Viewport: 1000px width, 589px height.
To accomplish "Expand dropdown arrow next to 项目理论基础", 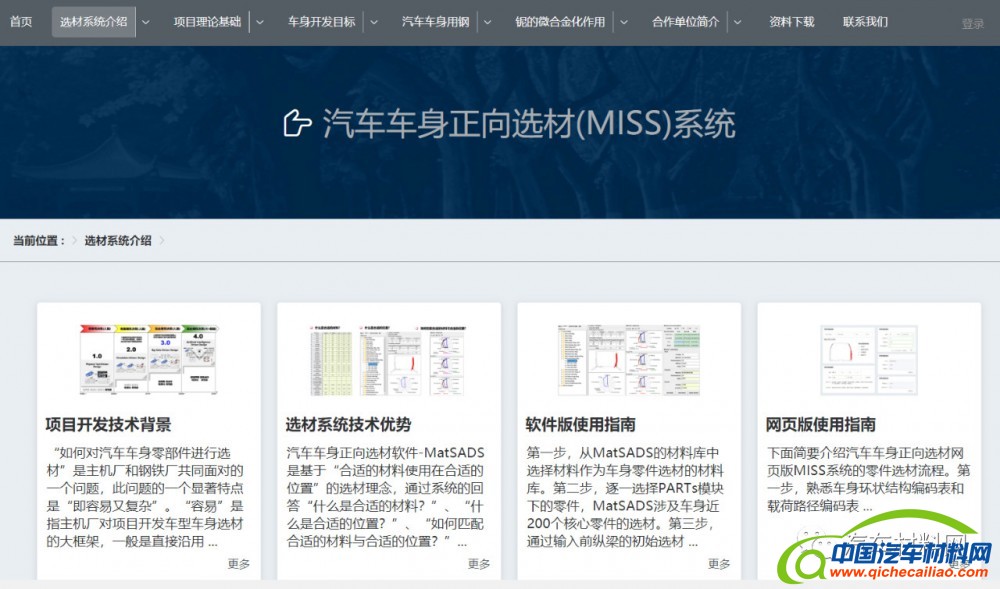I will pos(260,22).
